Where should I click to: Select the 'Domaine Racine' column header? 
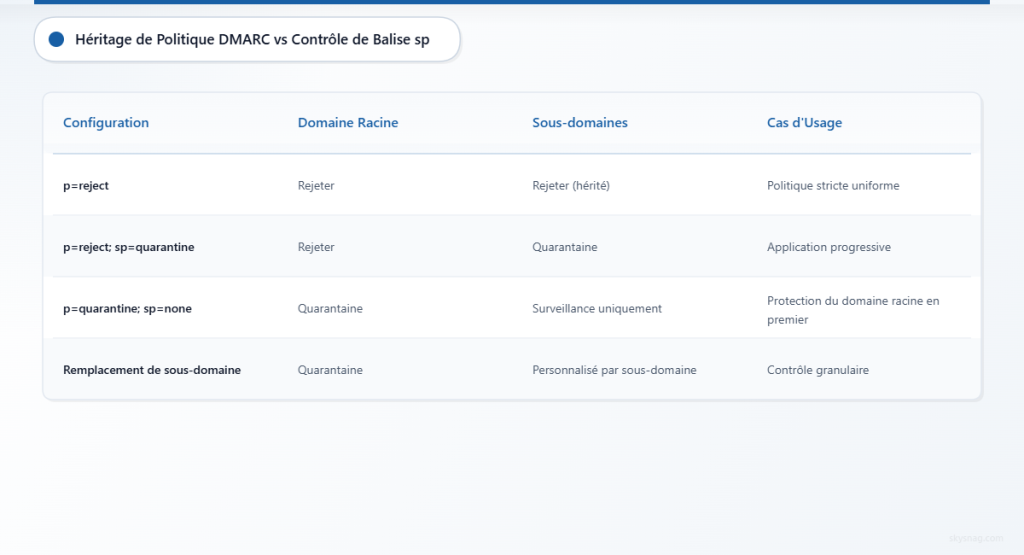coord(347,123)
